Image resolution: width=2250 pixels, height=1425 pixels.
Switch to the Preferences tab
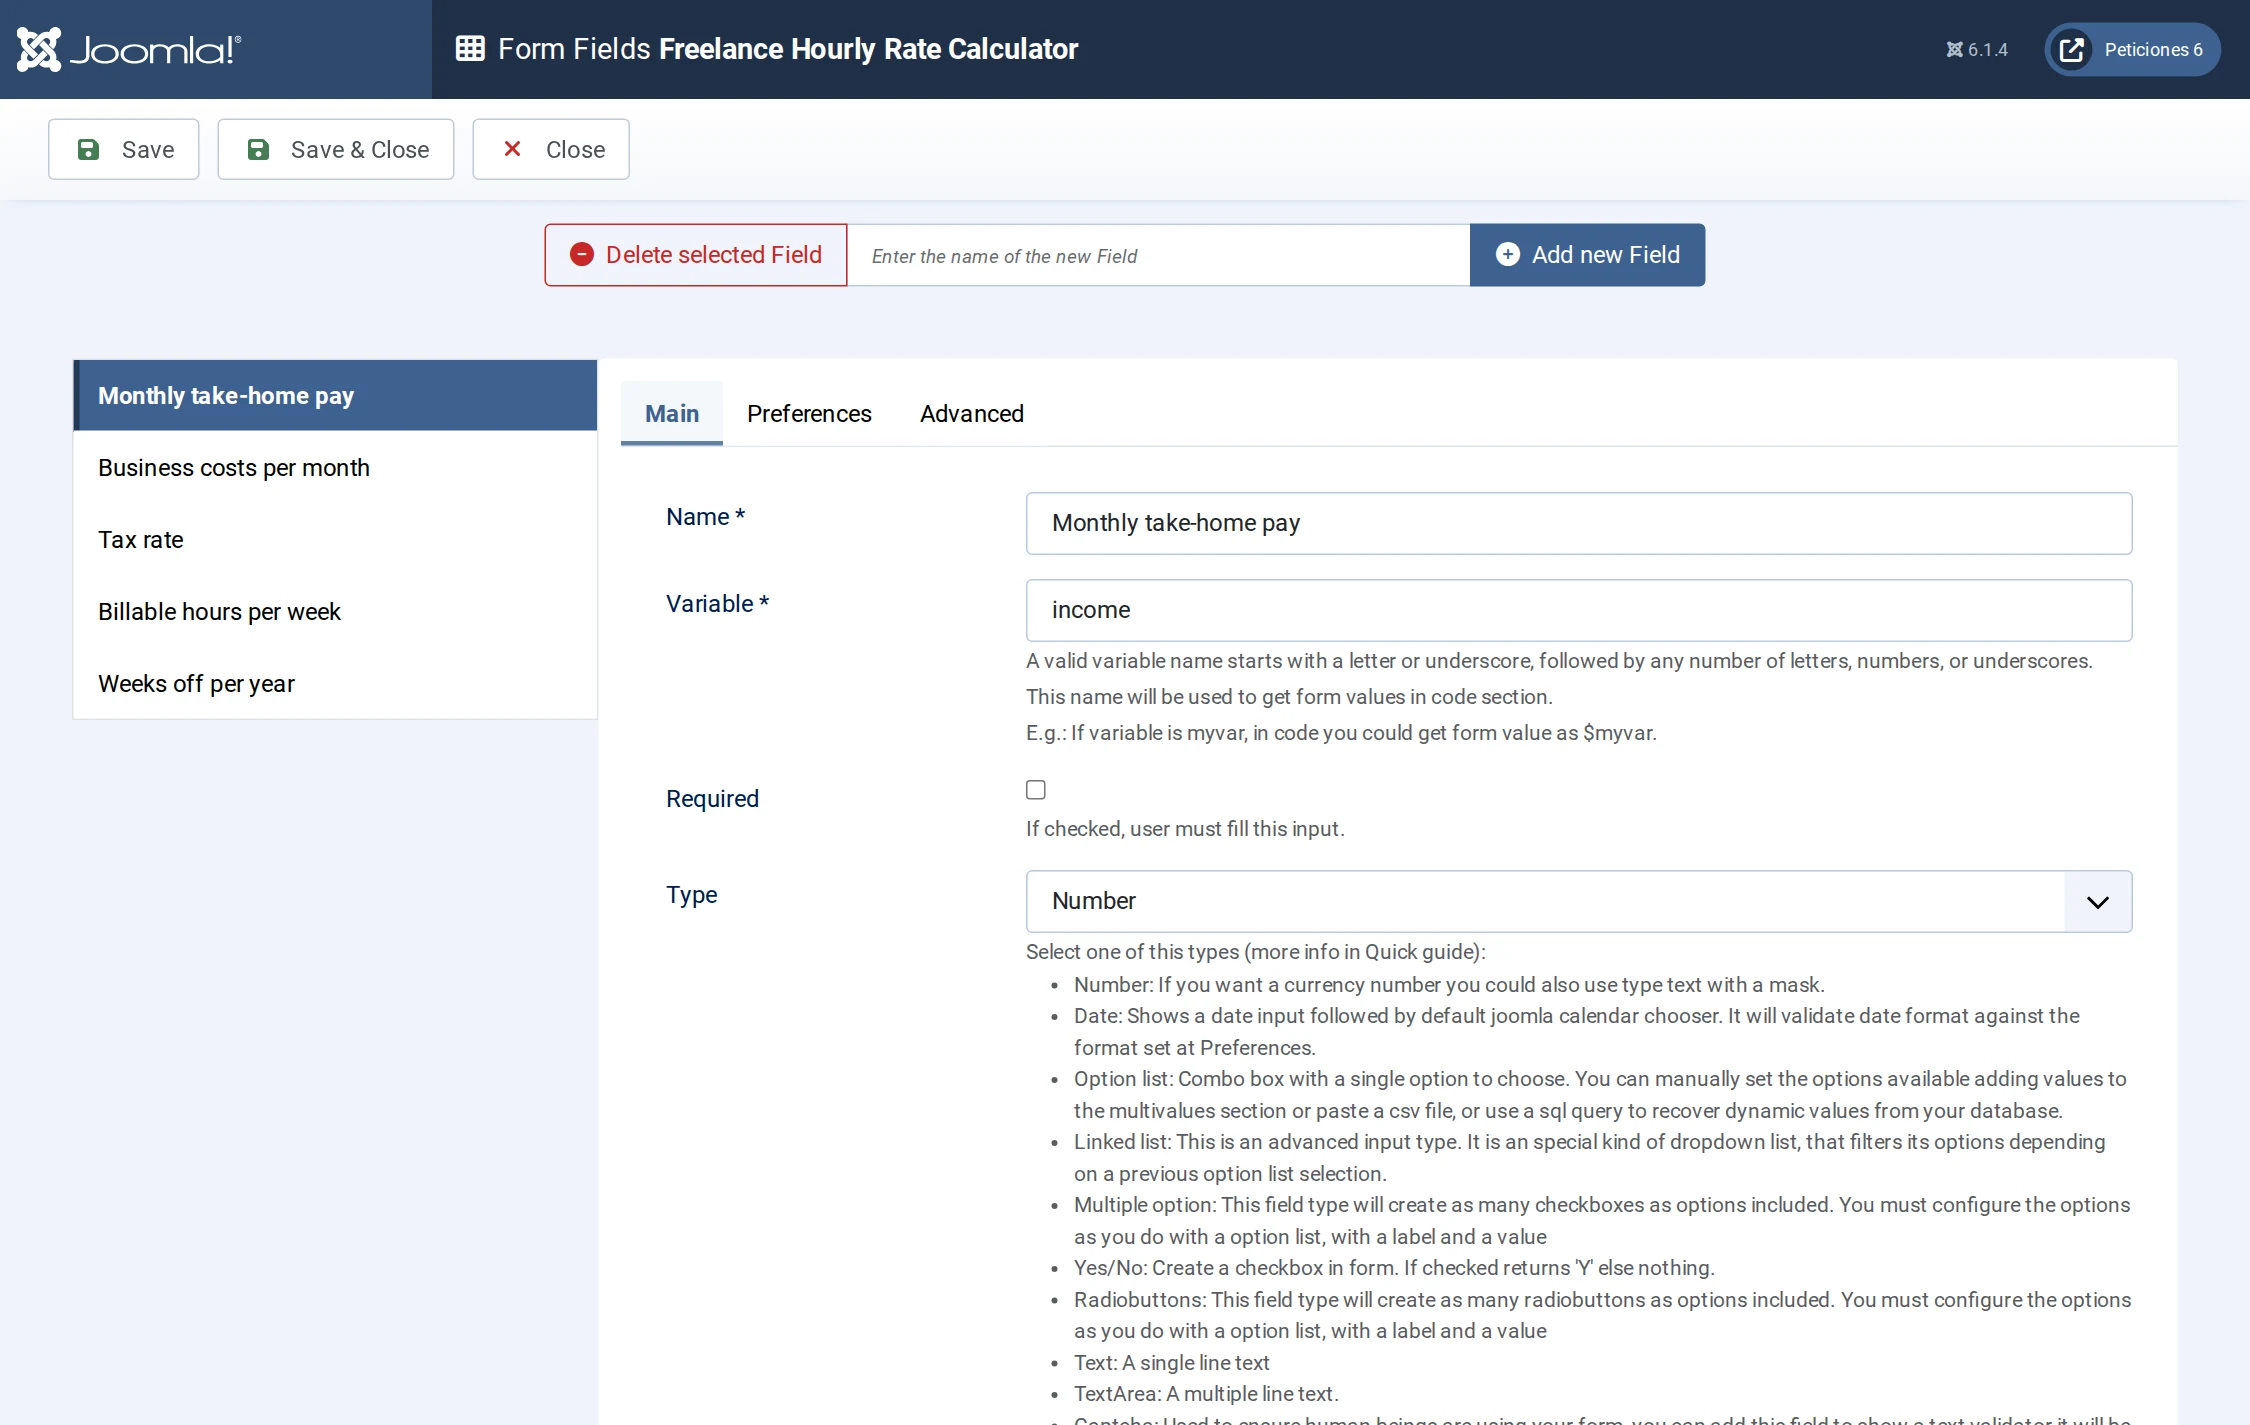pyautogui.click(x=809, y=413)
